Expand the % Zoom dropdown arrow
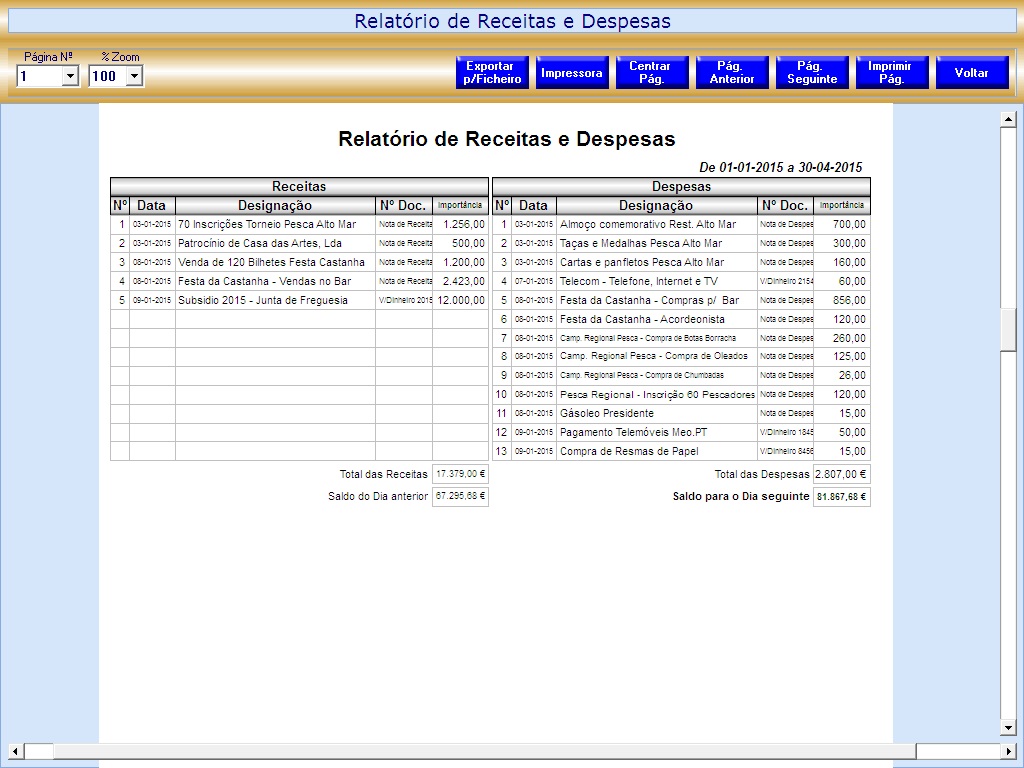This screenshot has height=768, width=1024. (134, 76)
